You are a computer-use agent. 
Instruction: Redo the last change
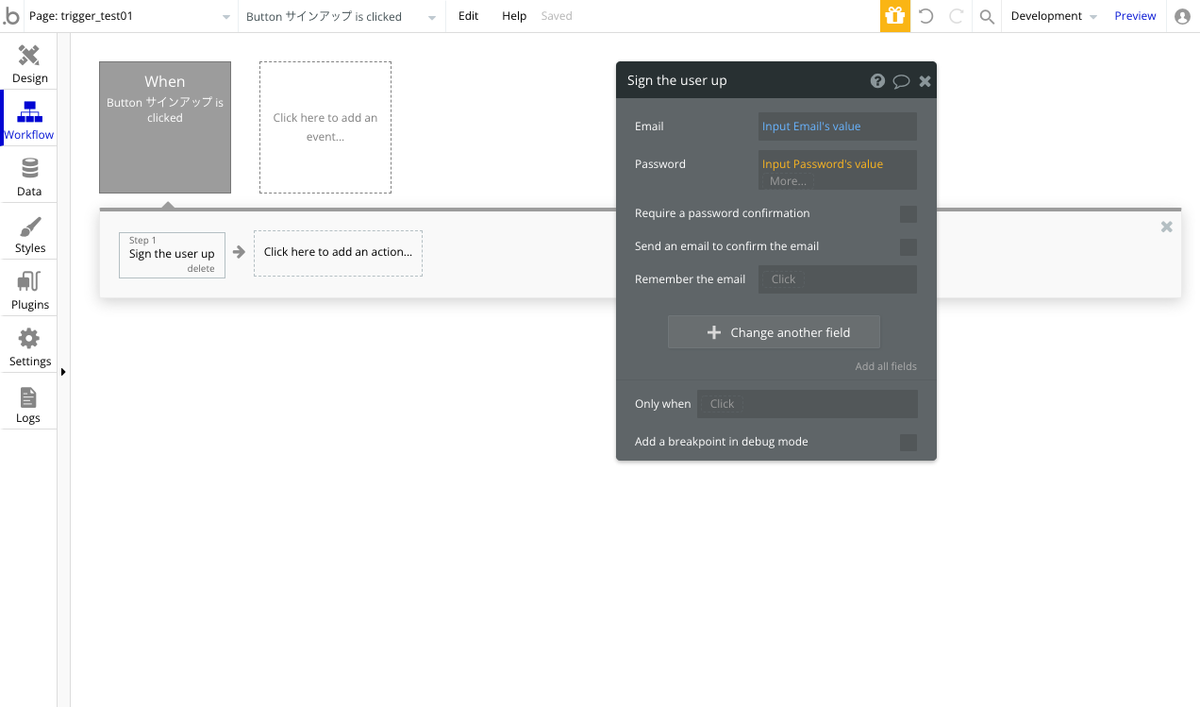click(x=956, y=16)
